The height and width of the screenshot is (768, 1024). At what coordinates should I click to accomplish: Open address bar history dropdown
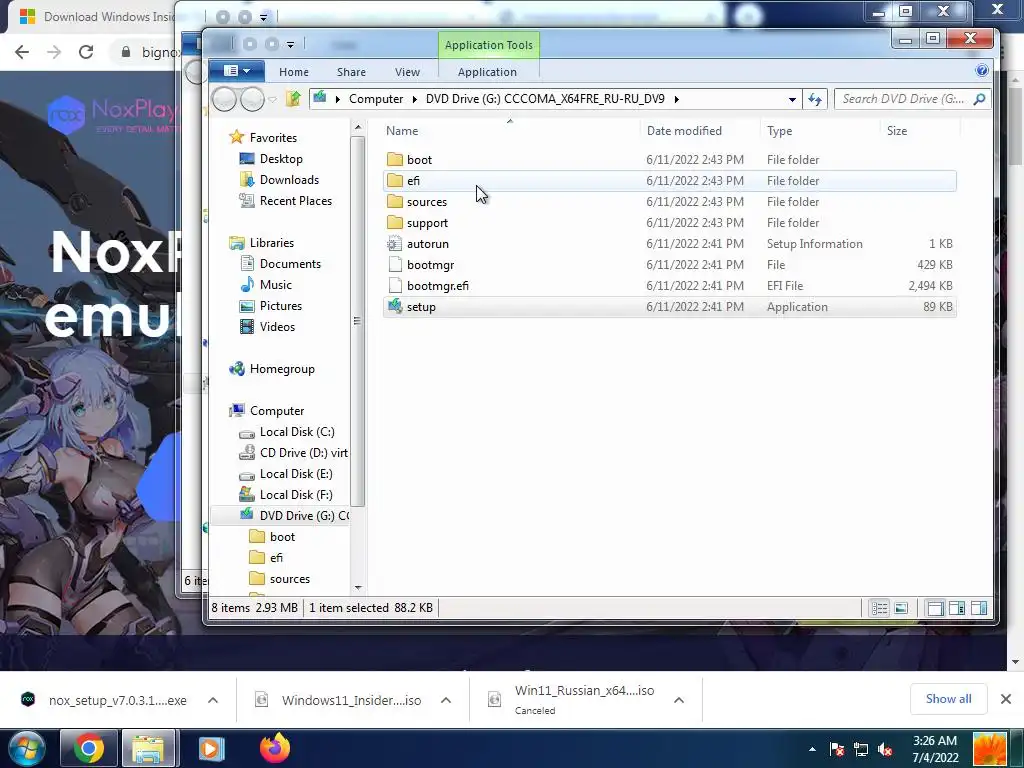792,99
